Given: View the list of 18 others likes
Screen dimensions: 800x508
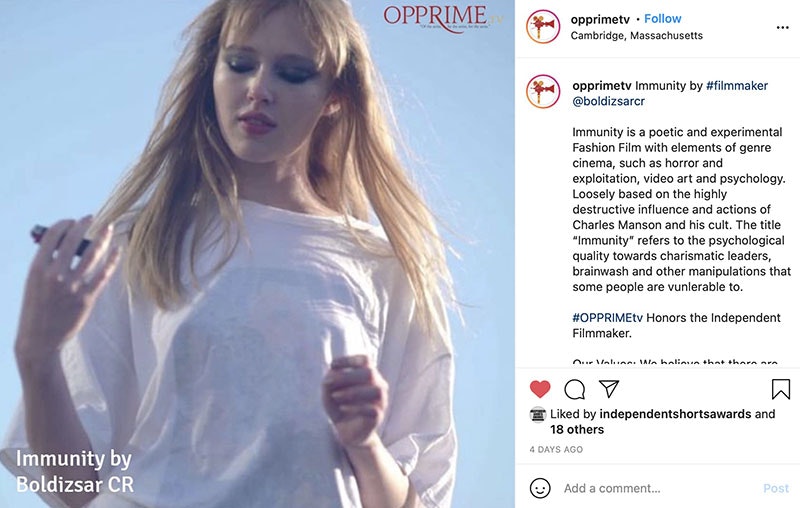Looking at the screenshot, I should [x=577, y=429].
